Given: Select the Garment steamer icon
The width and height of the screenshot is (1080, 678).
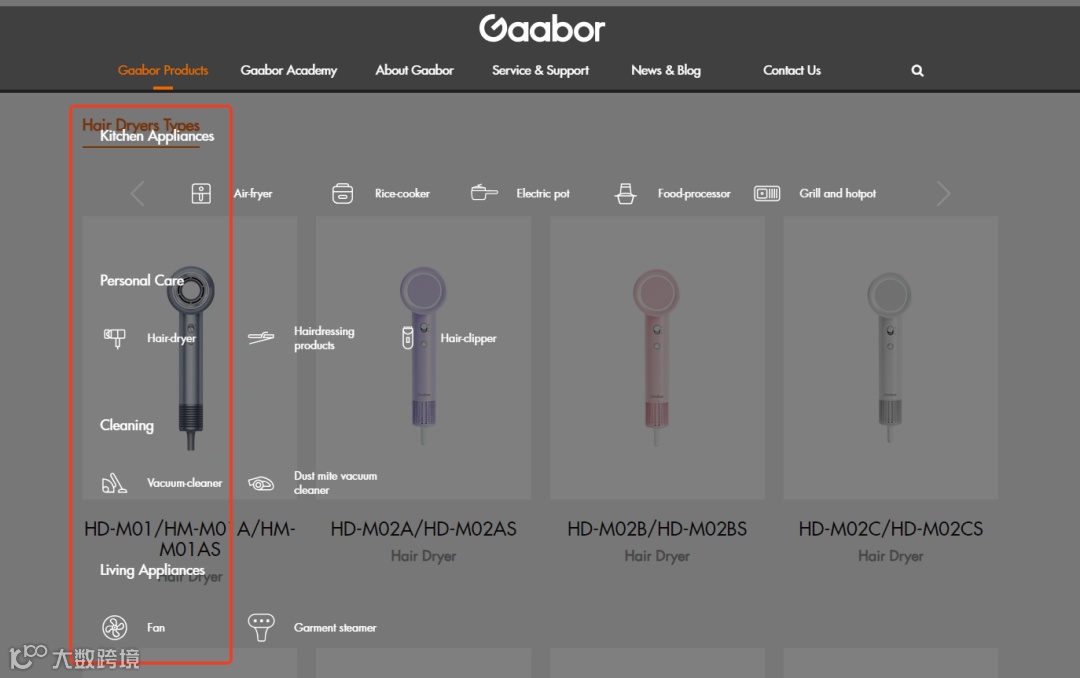Looking at the screenshot, I should 261,628.
